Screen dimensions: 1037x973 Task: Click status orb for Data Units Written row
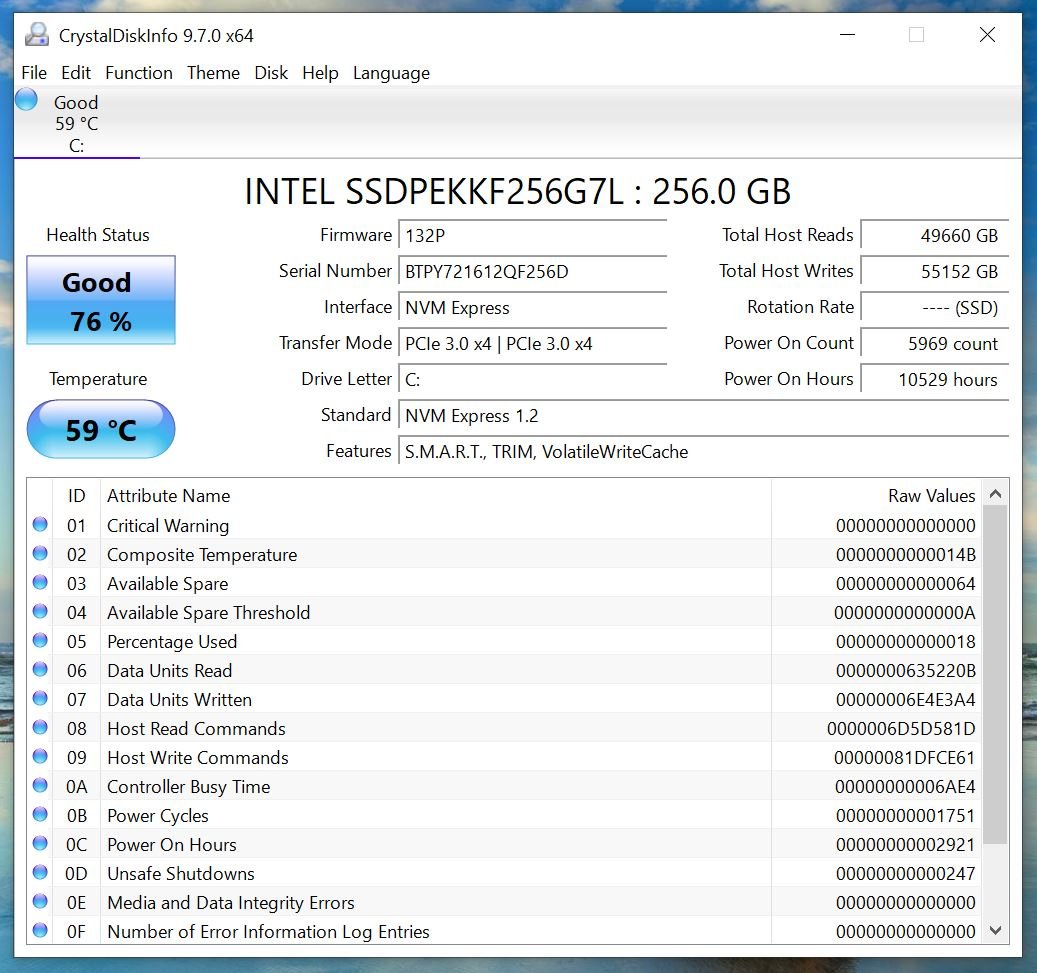click(40, 698)
